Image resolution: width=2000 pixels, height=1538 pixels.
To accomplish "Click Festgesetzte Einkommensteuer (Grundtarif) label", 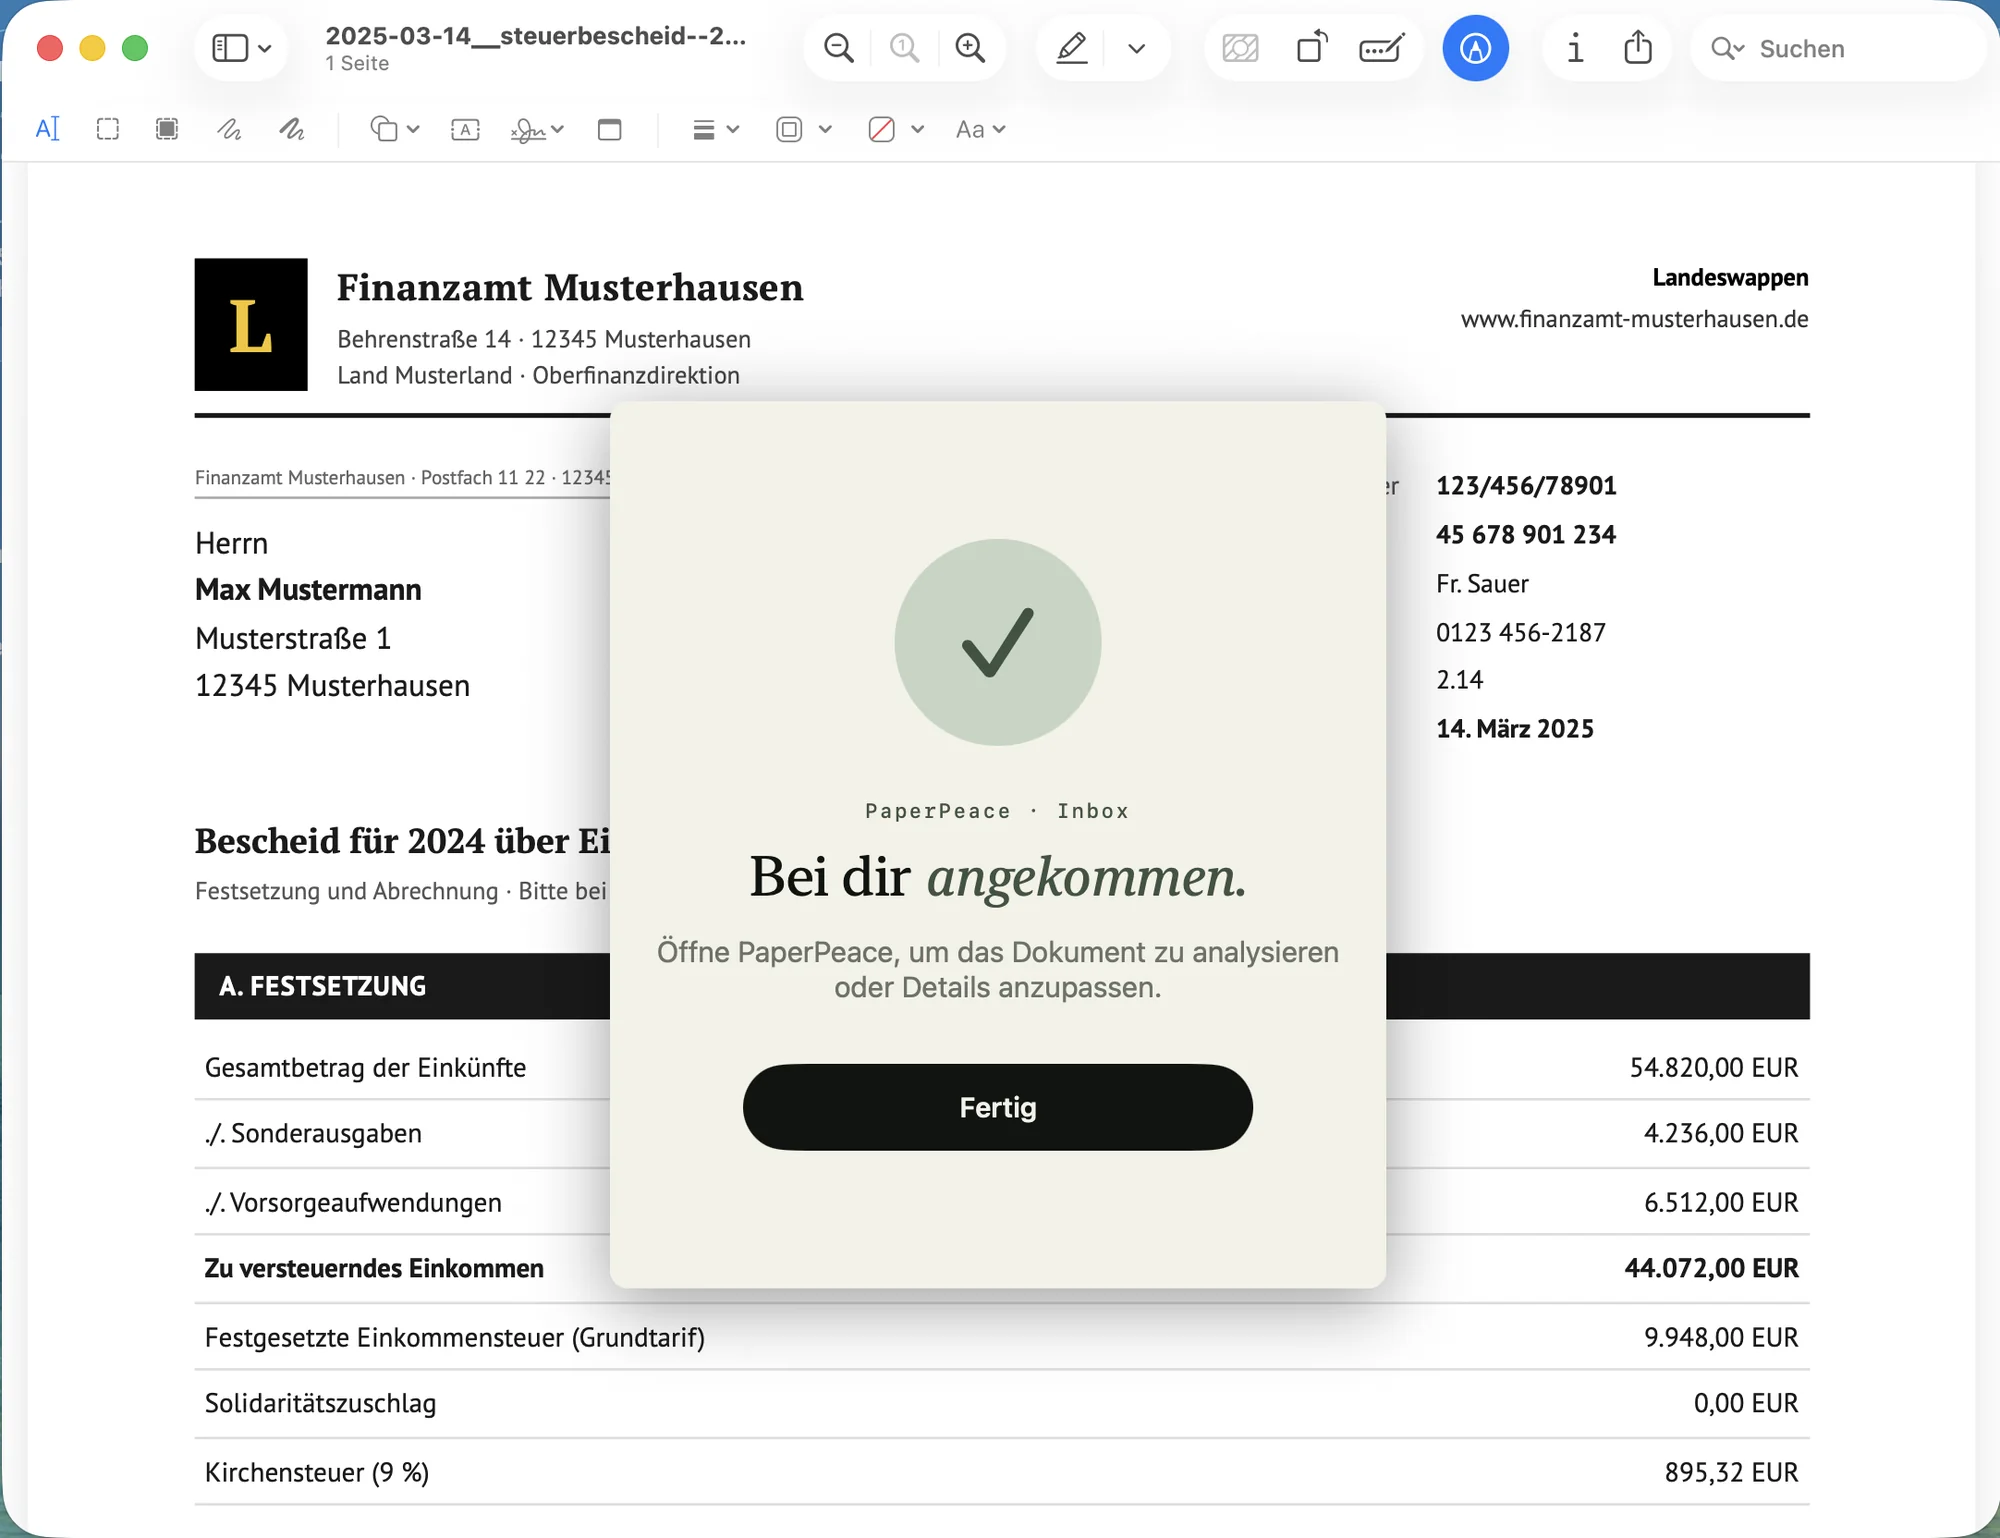I will (x=455, y=1337).
